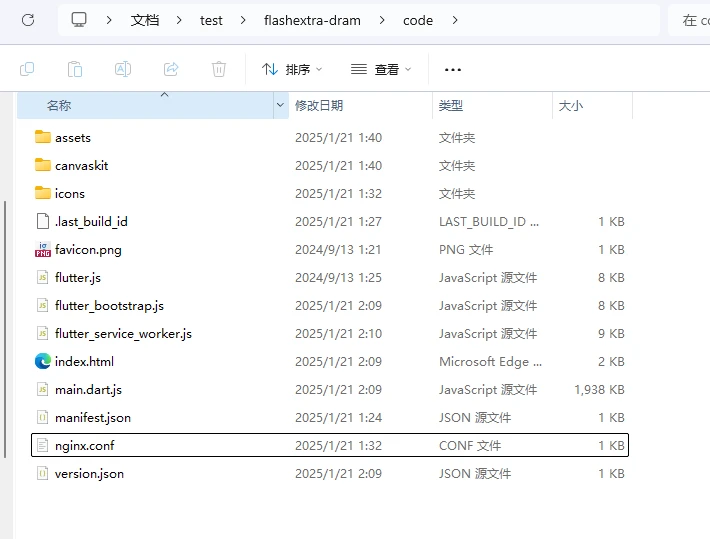This screenshot has width=710, height=539.
Task: Select the .last_build_id file name
Action: (x=91, y=221)
